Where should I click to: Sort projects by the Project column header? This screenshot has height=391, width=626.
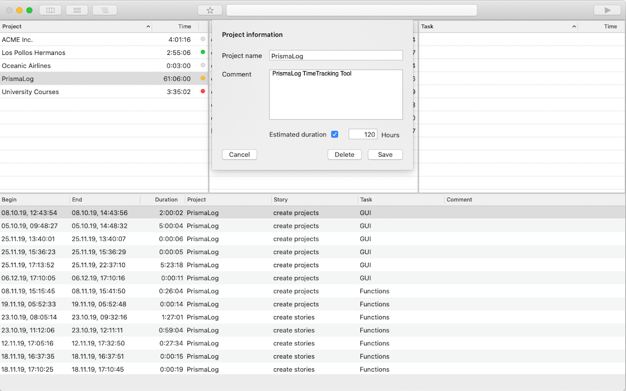point(76,26)
